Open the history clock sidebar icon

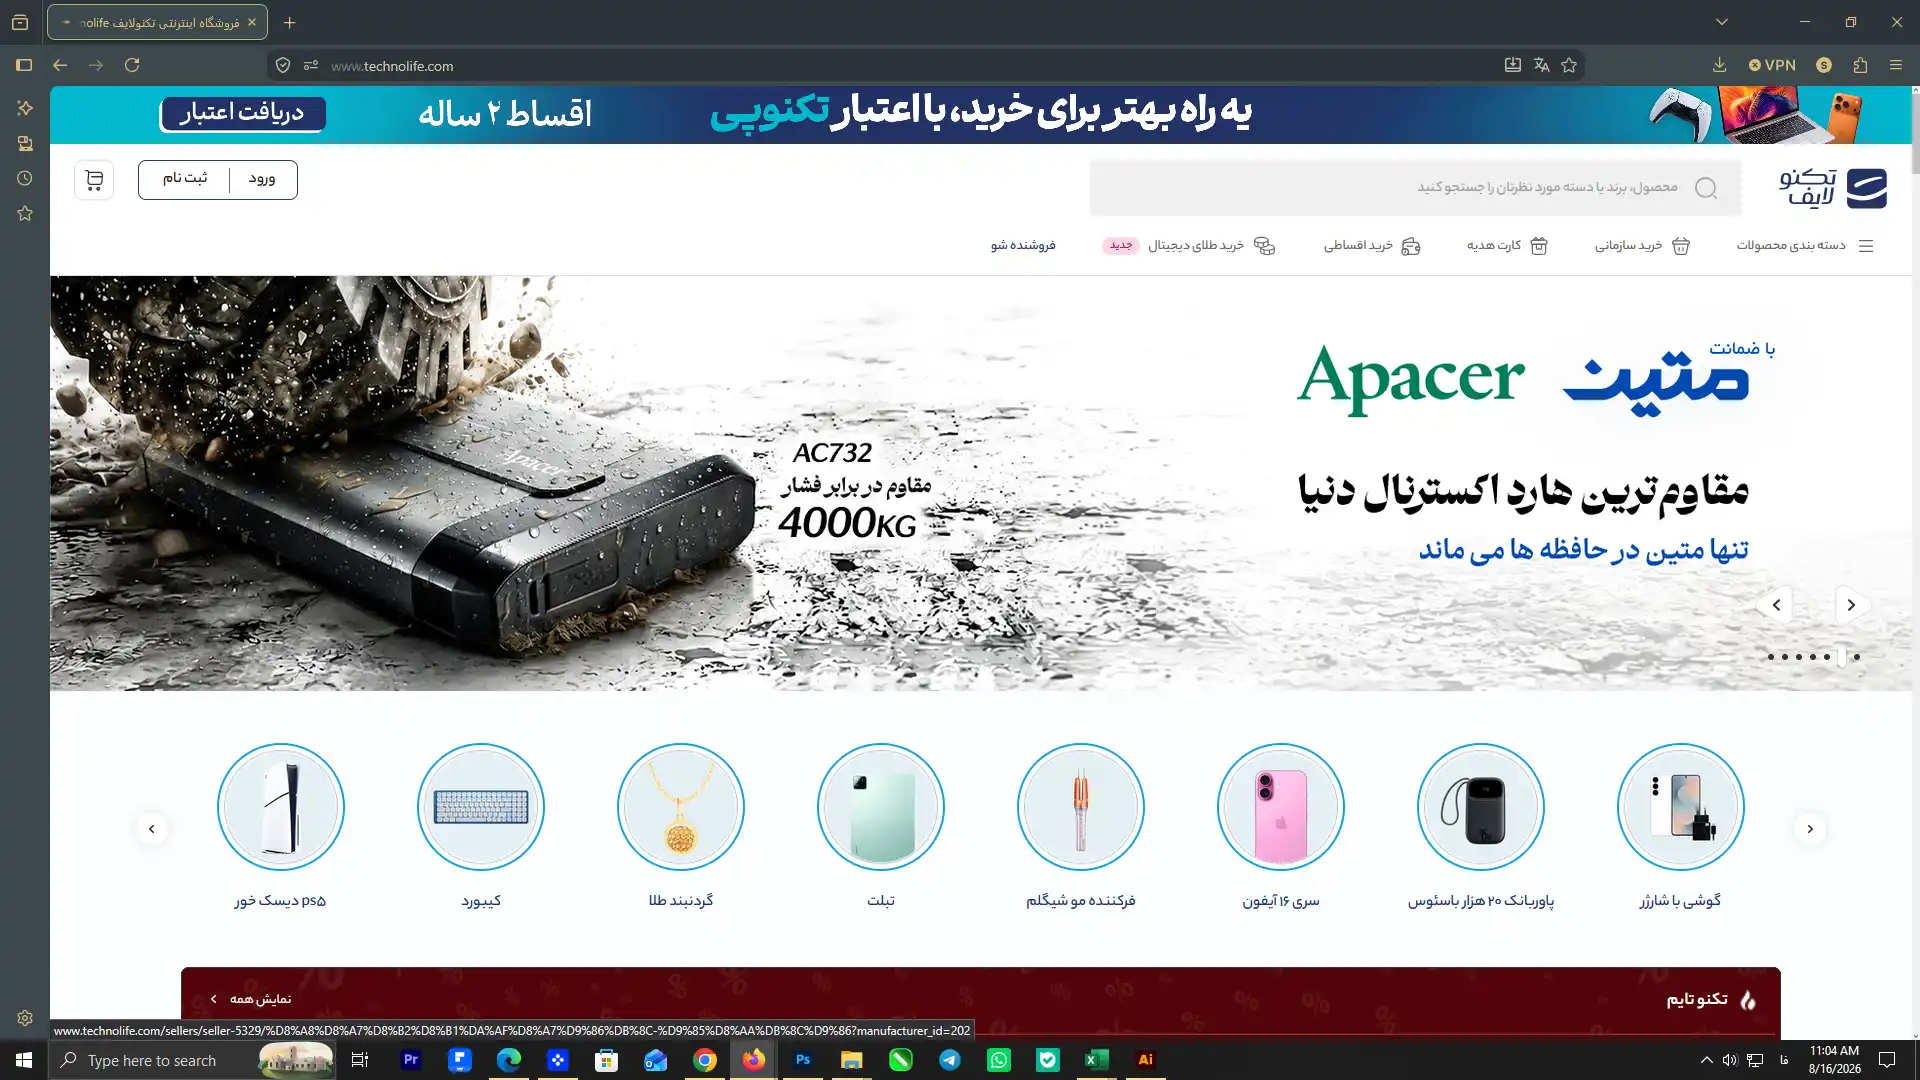pyautogui.click(x=25, y=178)
